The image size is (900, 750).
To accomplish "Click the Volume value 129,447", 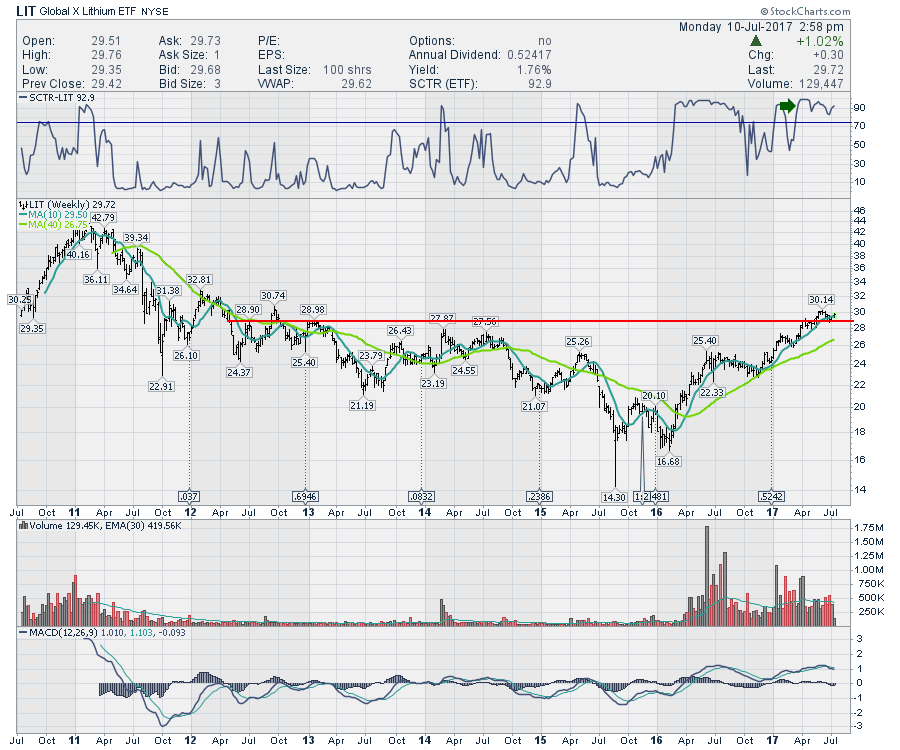I will tap(821, 84).
